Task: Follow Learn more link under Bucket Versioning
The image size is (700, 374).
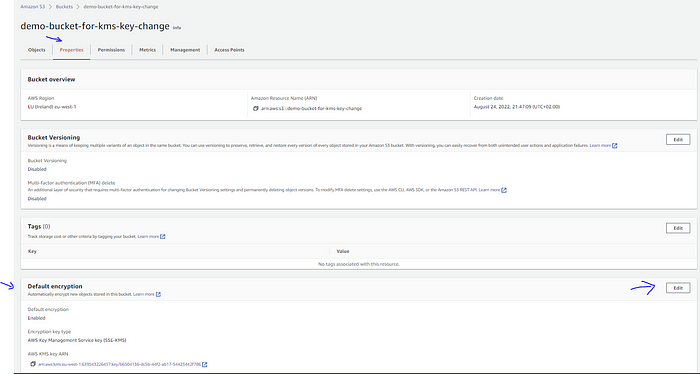Action: pos(600,145)
